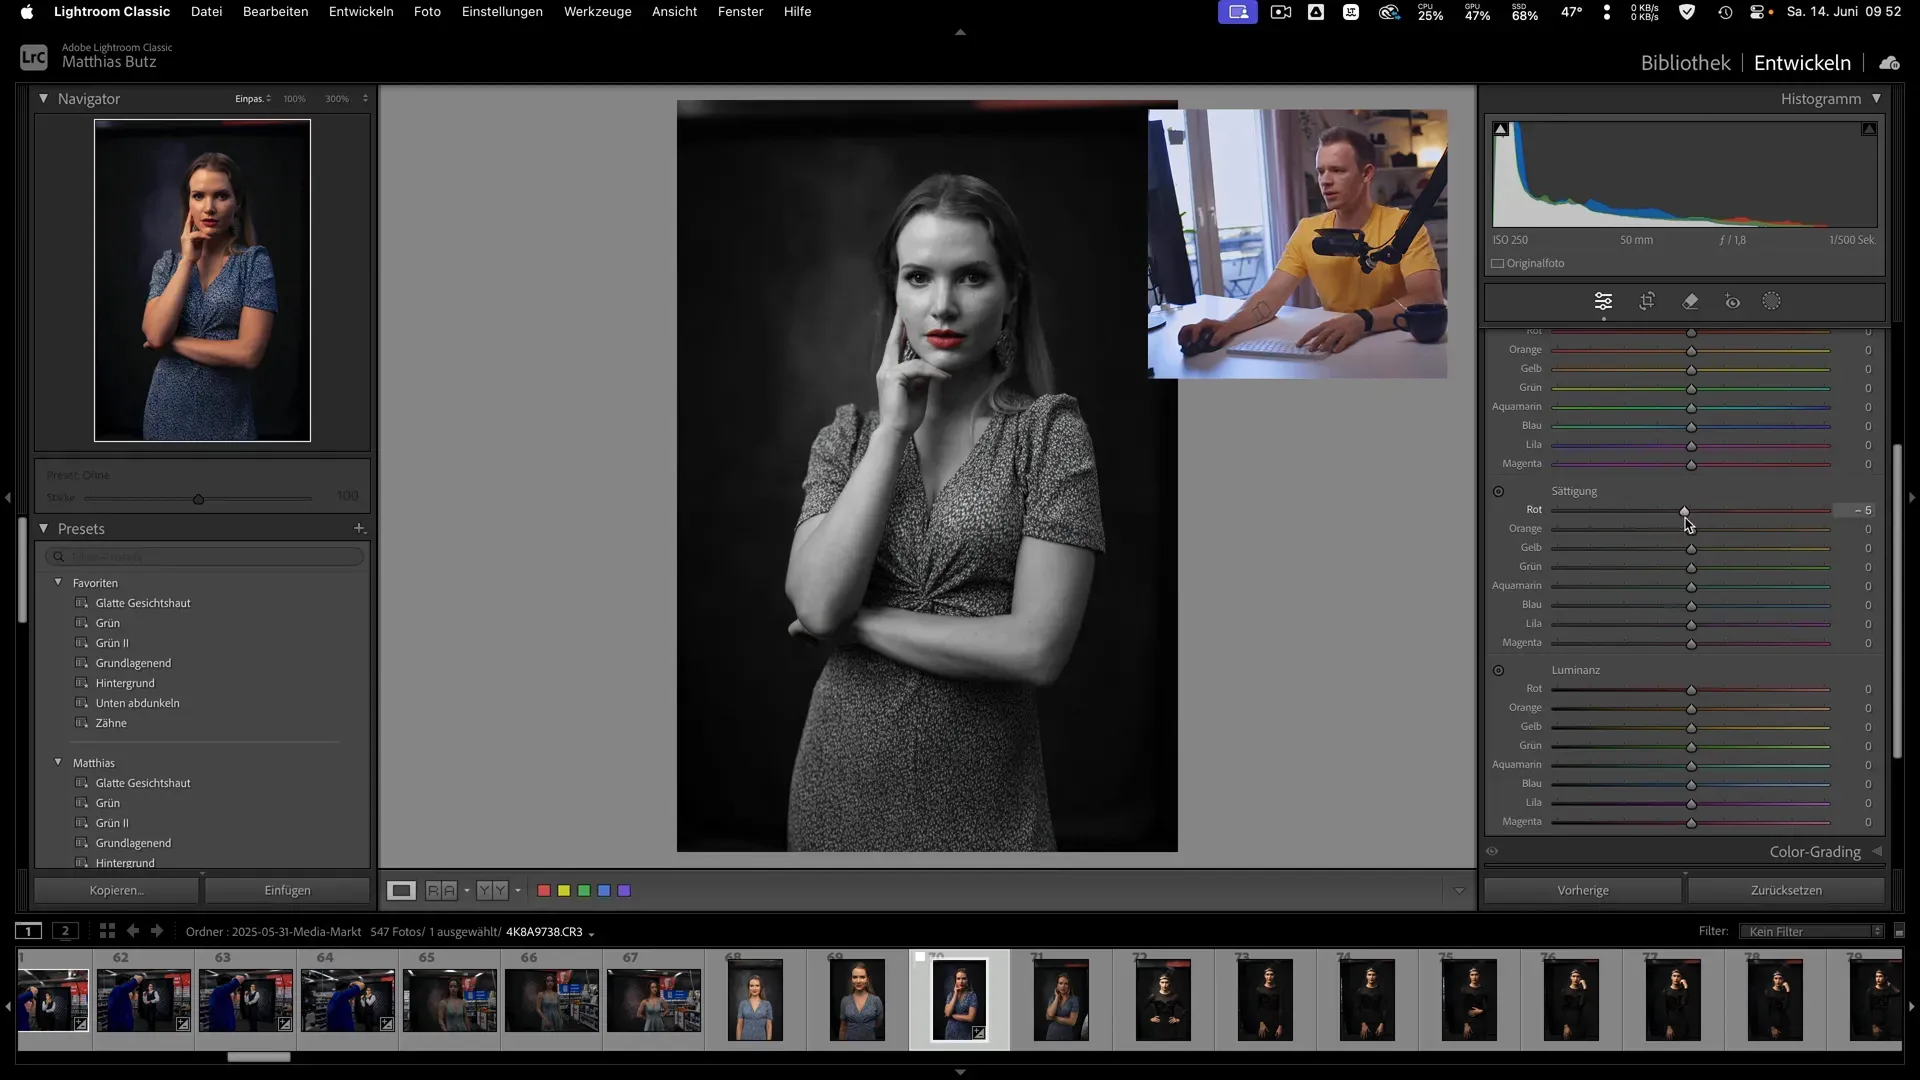Select the Edit sliders tool icon
The image size is (1920, 1080).
[x=1603, y=301]
